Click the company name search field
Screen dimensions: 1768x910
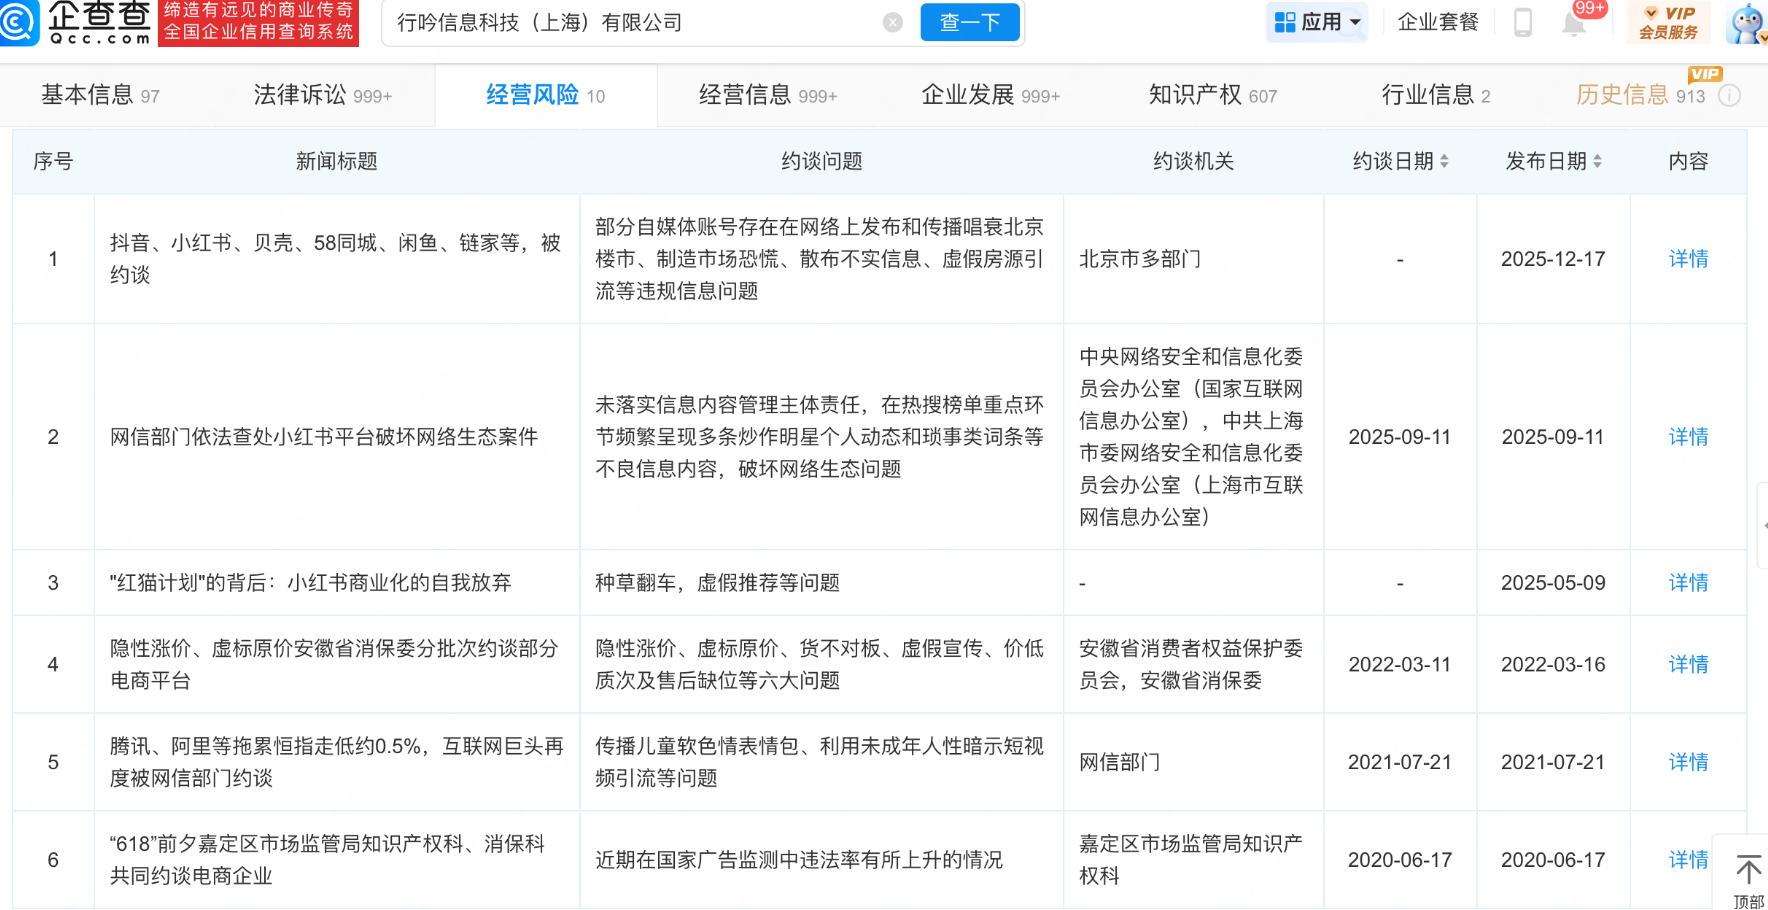coord(635,22)
